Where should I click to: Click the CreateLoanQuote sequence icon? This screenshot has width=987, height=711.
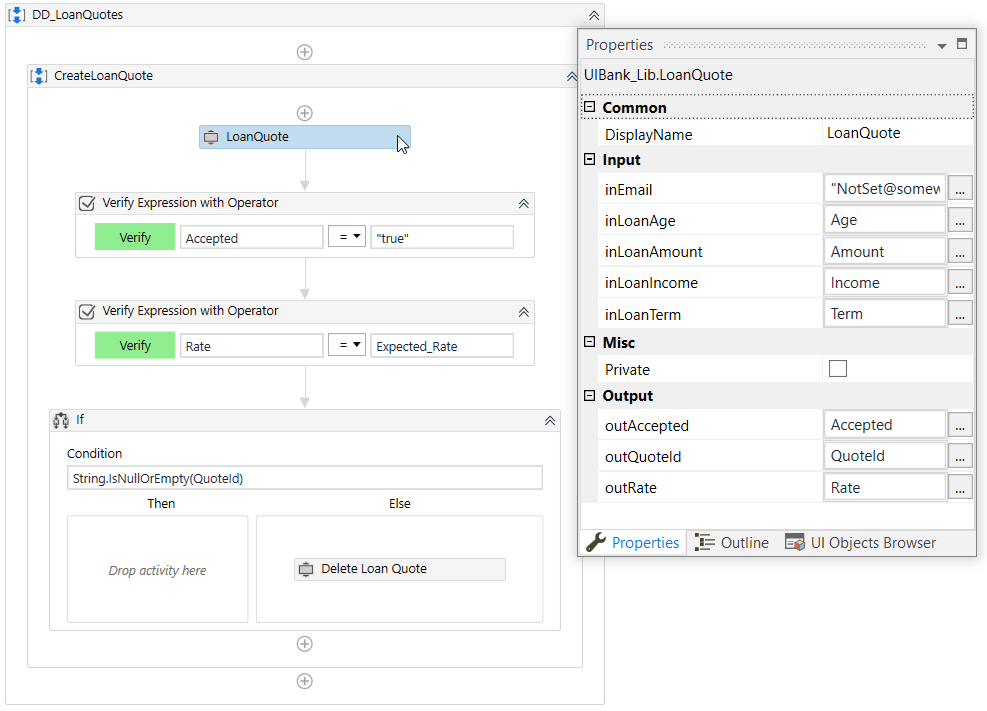coord(39,76)
